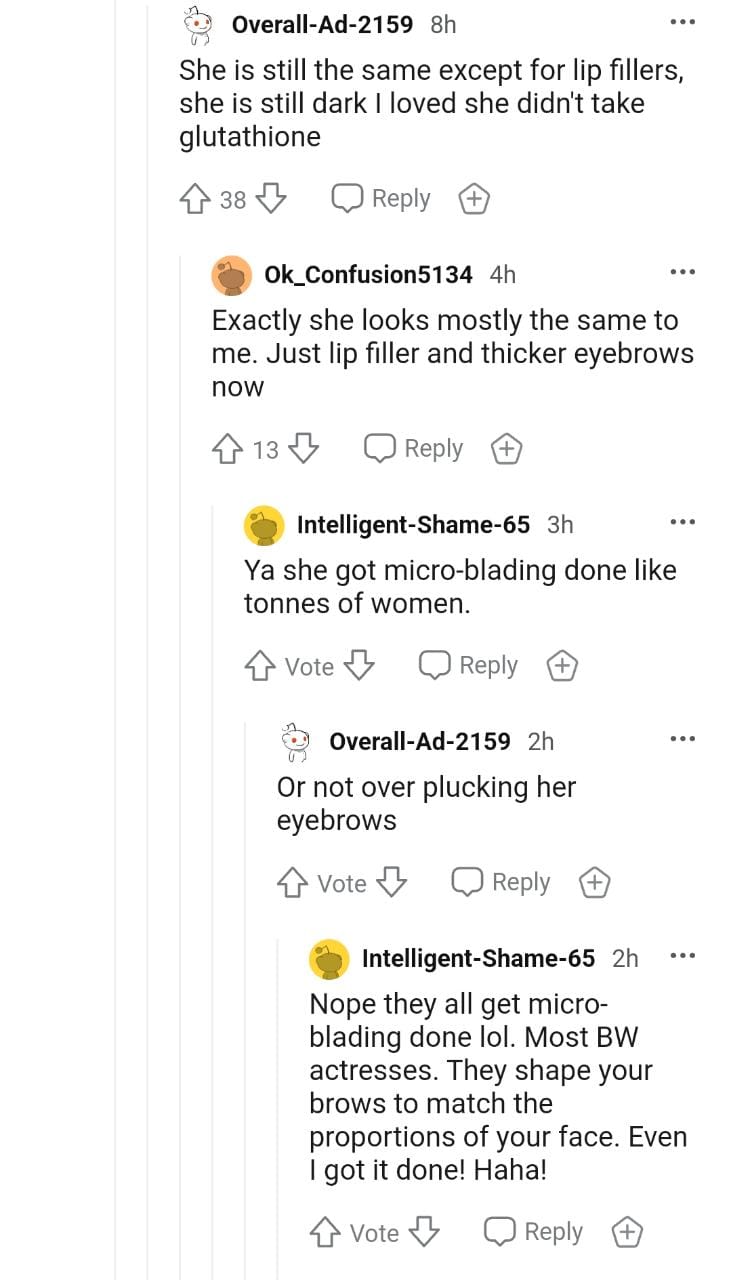Viewport: 731px width, 1280px height.
Task: Upvote Ok_Confusion5134's comment with 13 votes
Action: click(x=226, y=449)
